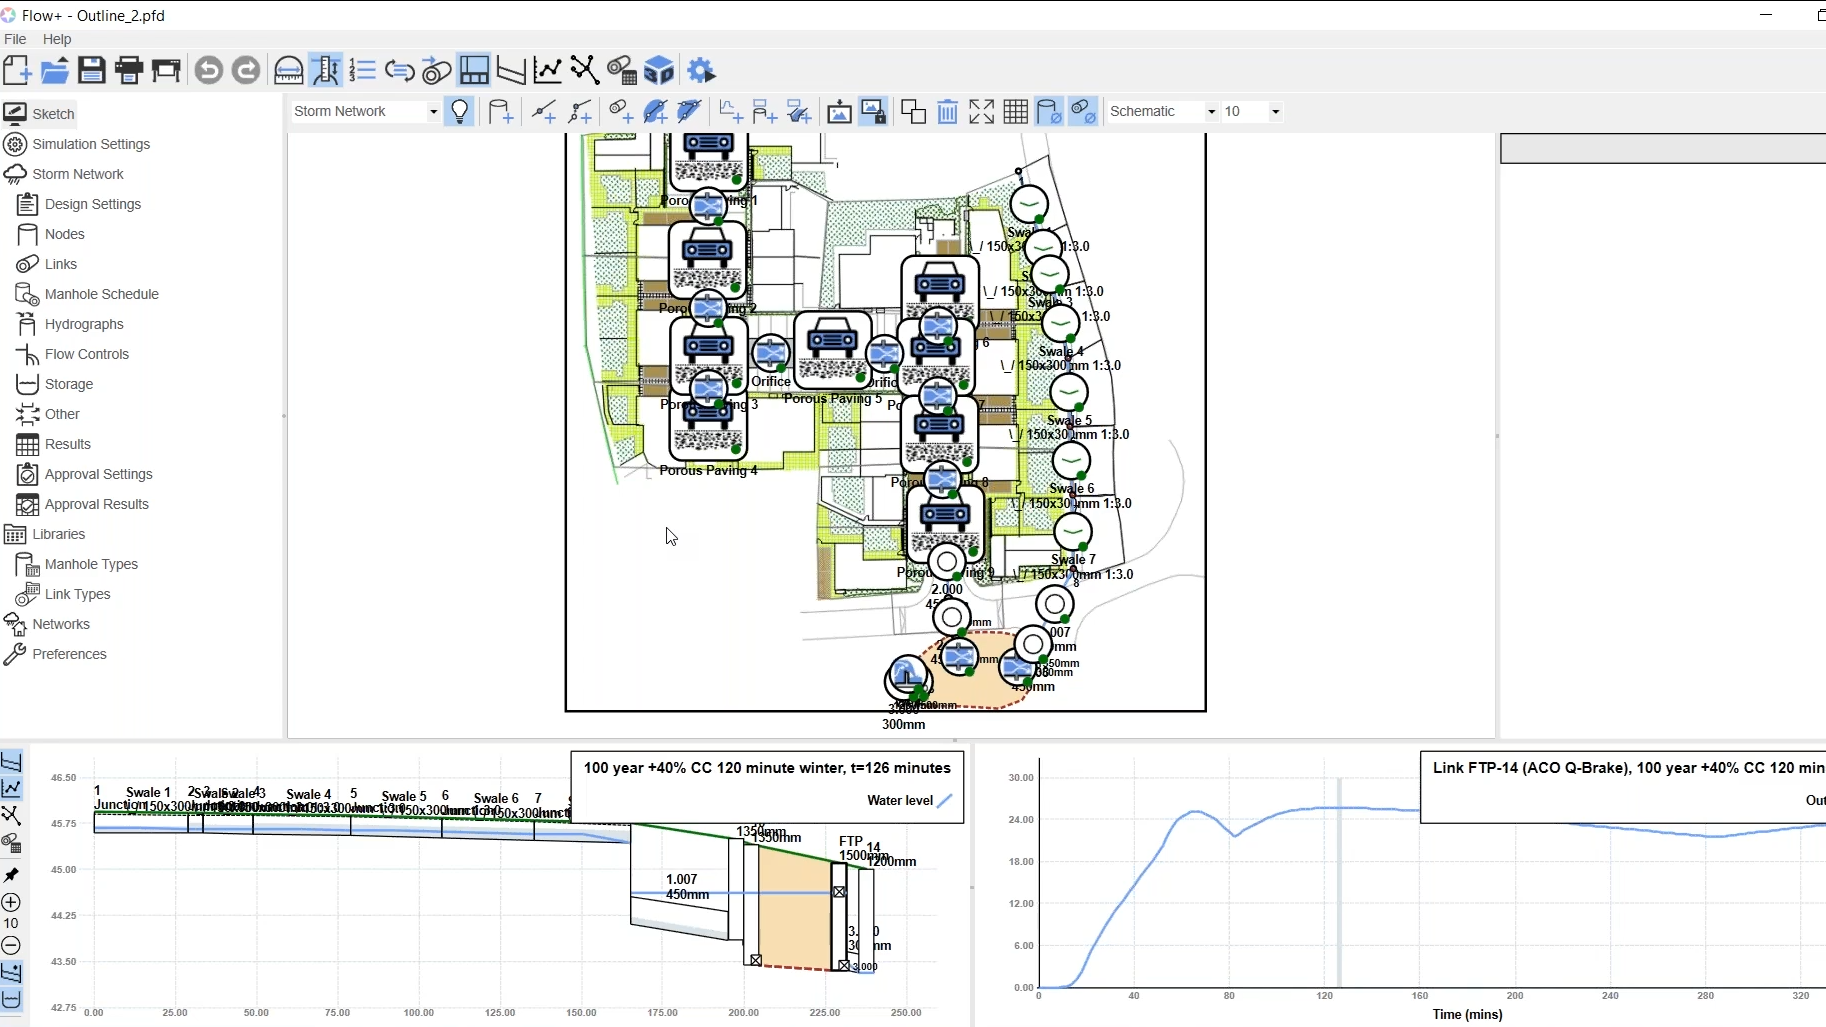Click the delete trash can icon
1826x1027 pixels.
[948, 112]
